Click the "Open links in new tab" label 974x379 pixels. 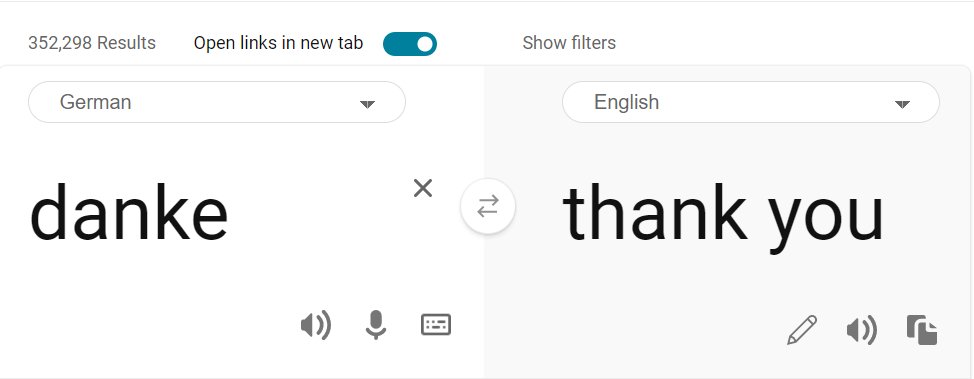(278, 43)
